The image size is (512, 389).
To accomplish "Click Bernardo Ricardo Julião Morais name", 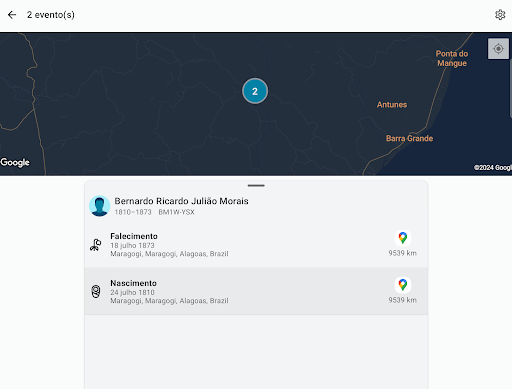I will pyautogui.click(x=181, y=201).
